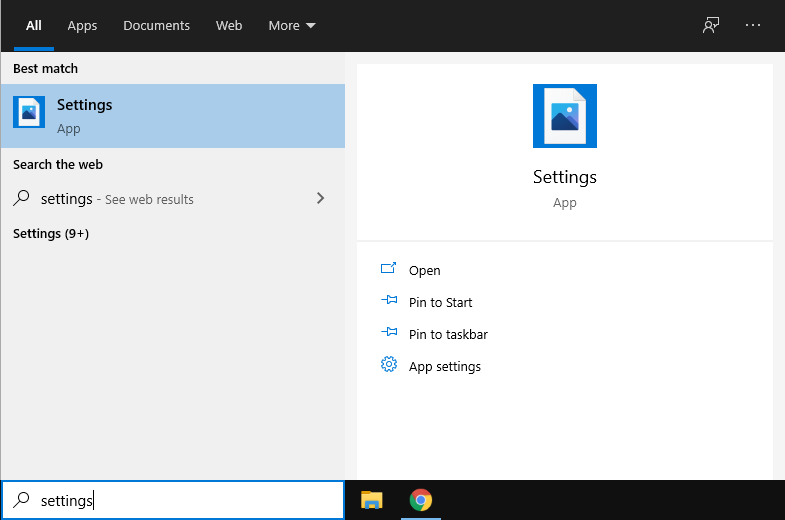
Task: Switch to the Documents tab
Action: click(156, 26)
